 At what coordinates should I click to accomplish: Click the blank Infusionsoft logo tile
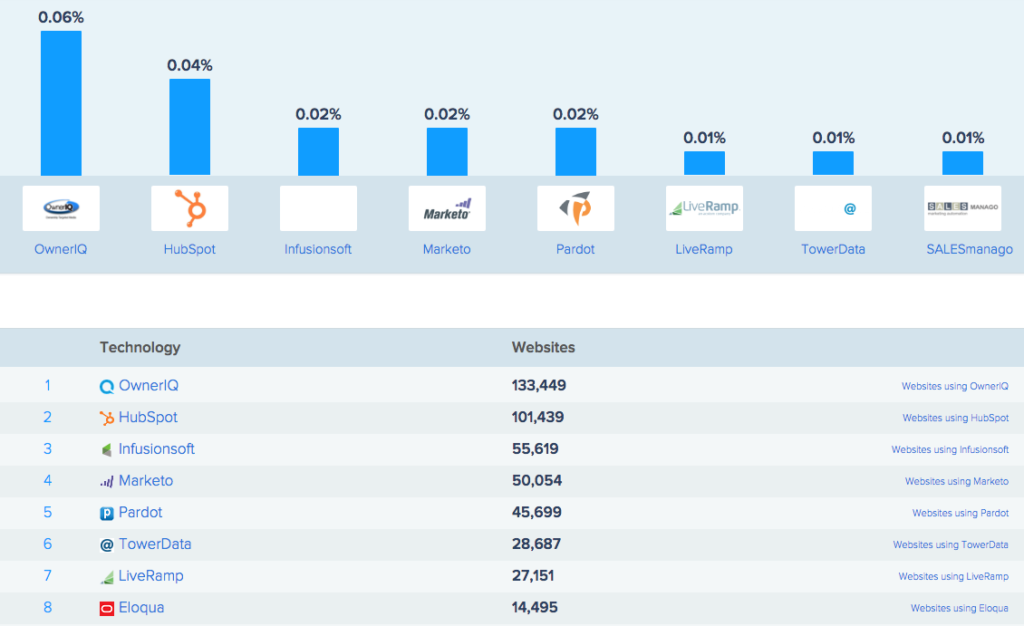click(x=318, y=208)
